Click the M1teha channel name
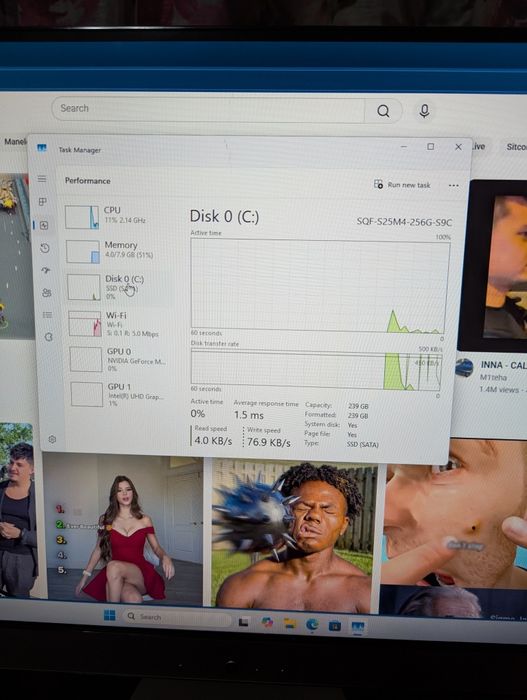Viewport: 527px width, 700px height. pyautogui.click(x=493, y=377)
